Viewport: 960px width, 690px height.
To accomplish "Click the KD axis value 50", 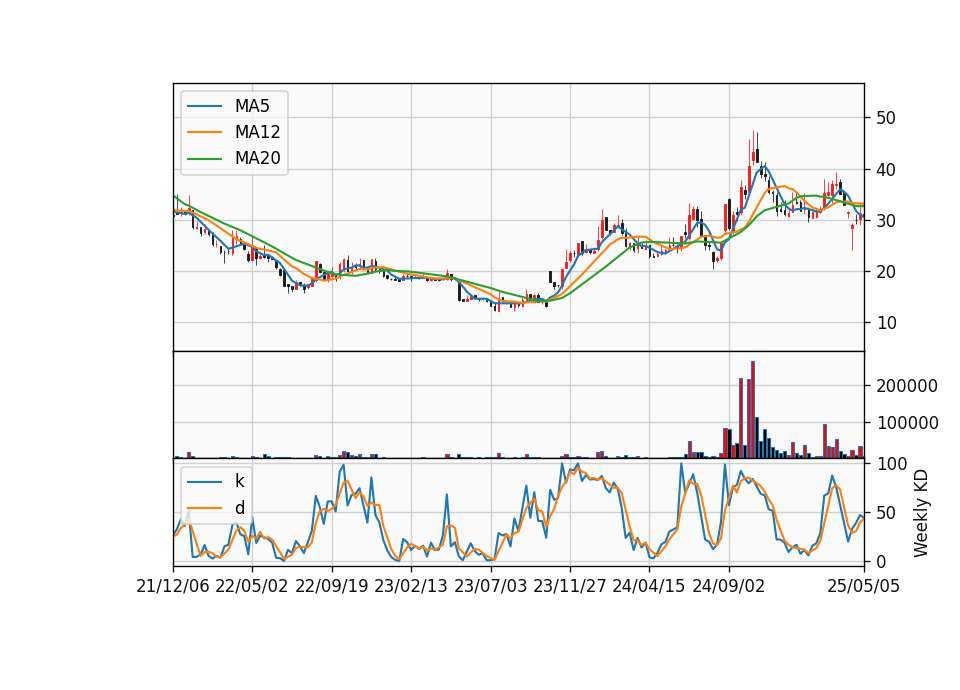I will tap(886, 512).
